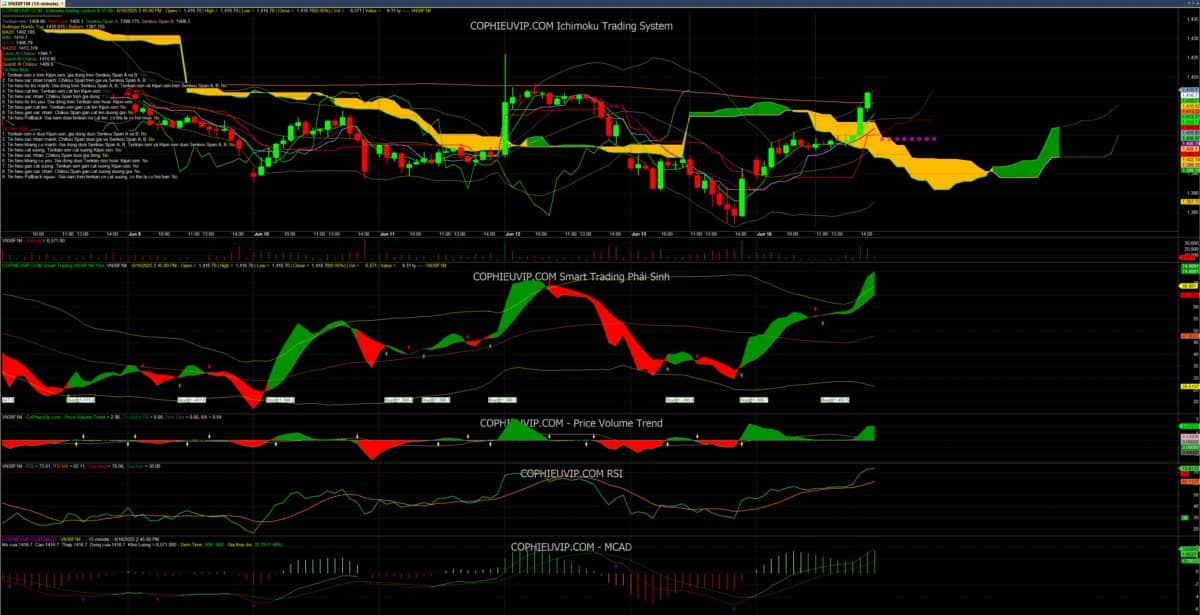Select the Jun 11 date on the time axis

coord(389,233)
